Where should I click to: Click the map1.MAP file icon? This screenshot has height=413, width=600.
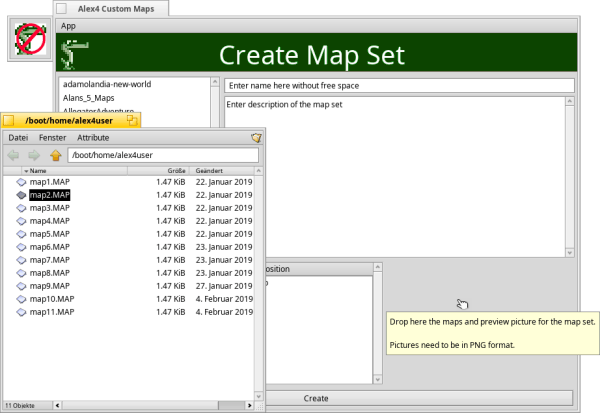pos(22,182)
